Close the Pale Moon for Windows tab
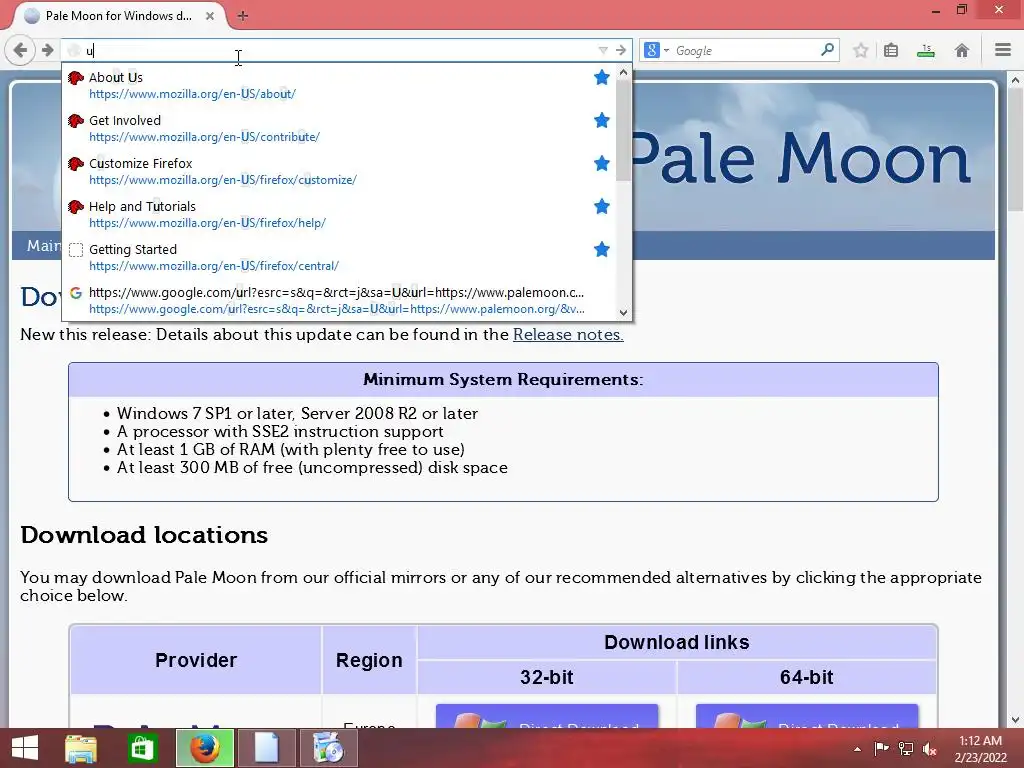1024x768 pixels. click(210, 16)
